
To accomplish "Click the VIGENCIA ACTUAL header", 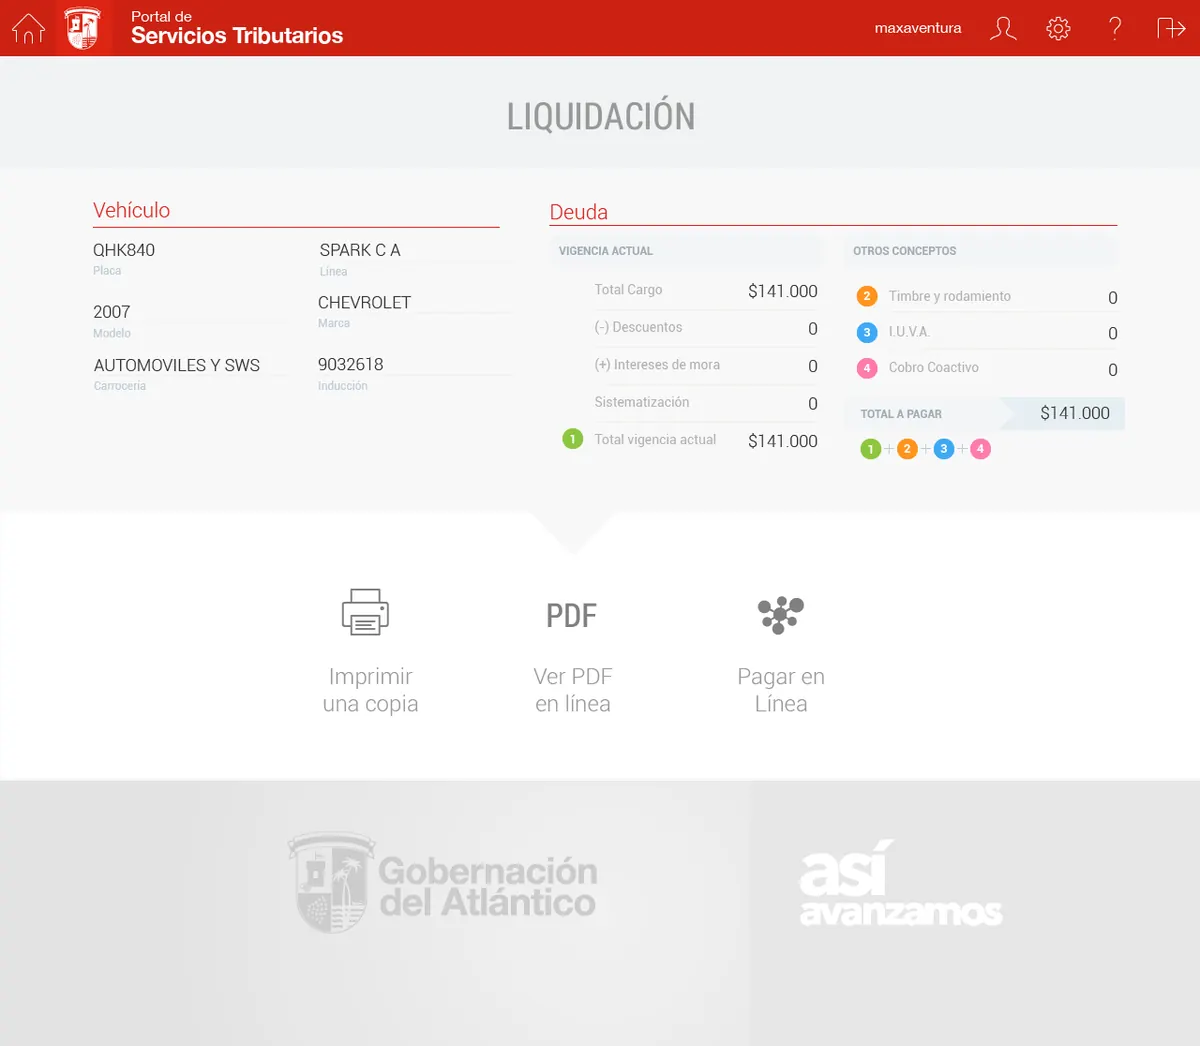I will (605, 251).
